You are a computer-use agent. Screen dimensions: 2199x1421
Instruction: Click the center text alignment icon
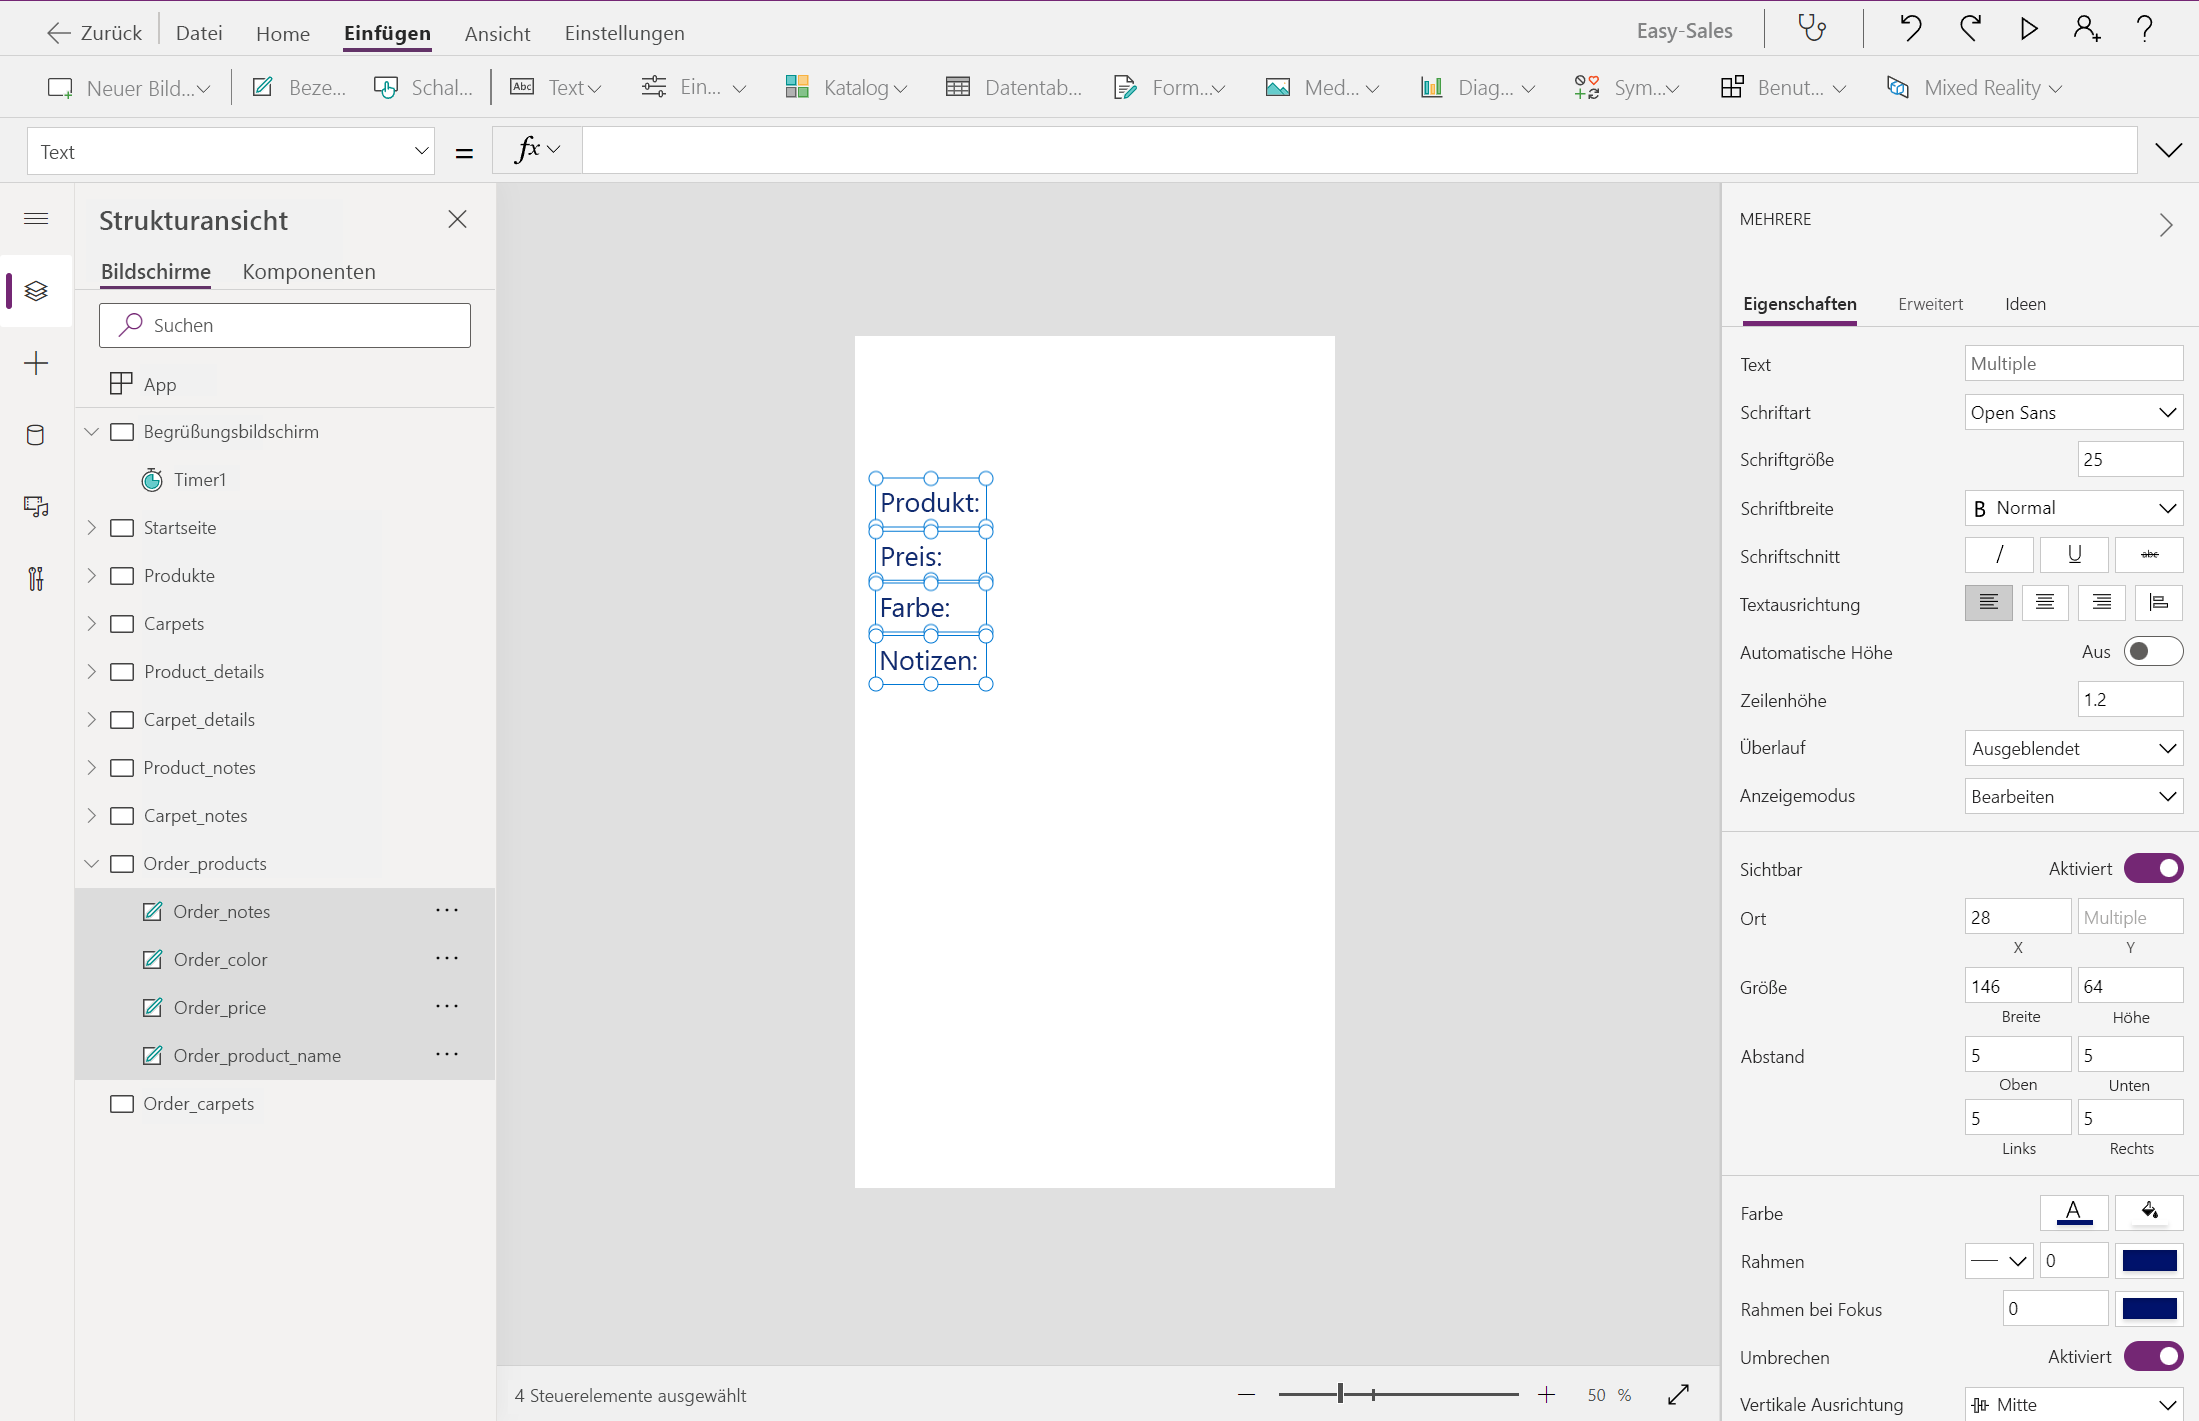click(2045, 603)
